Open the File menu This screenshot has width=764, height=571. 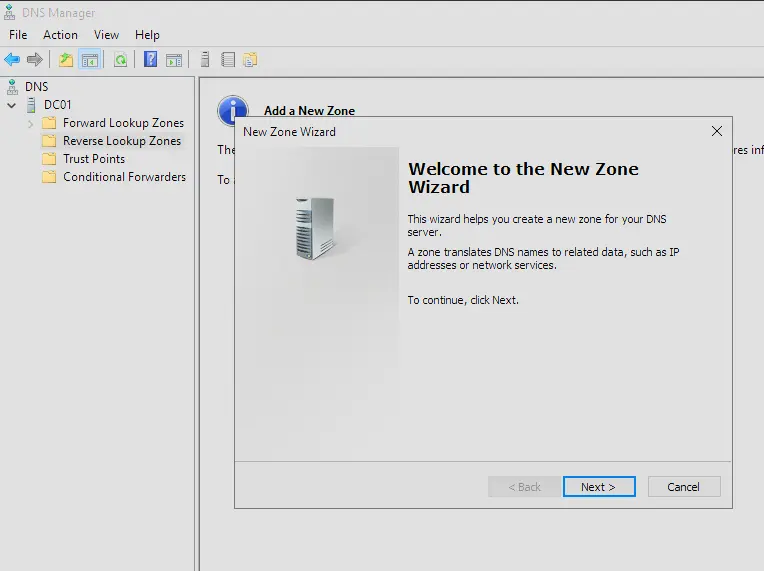pos(18,35)
